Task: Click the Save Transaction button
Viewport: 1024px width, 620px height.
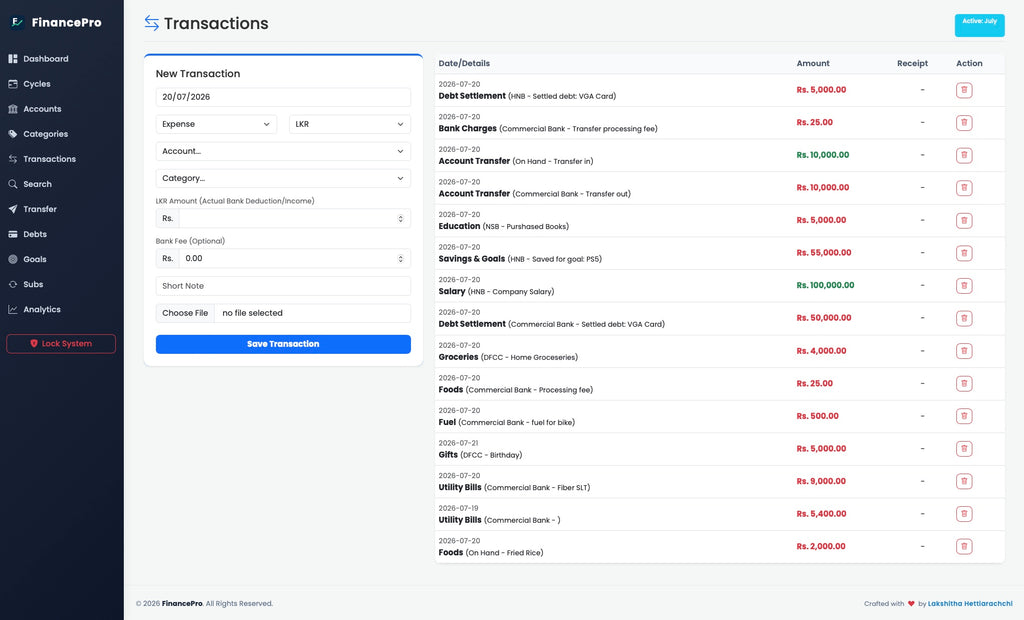Action: click(283, 344)
